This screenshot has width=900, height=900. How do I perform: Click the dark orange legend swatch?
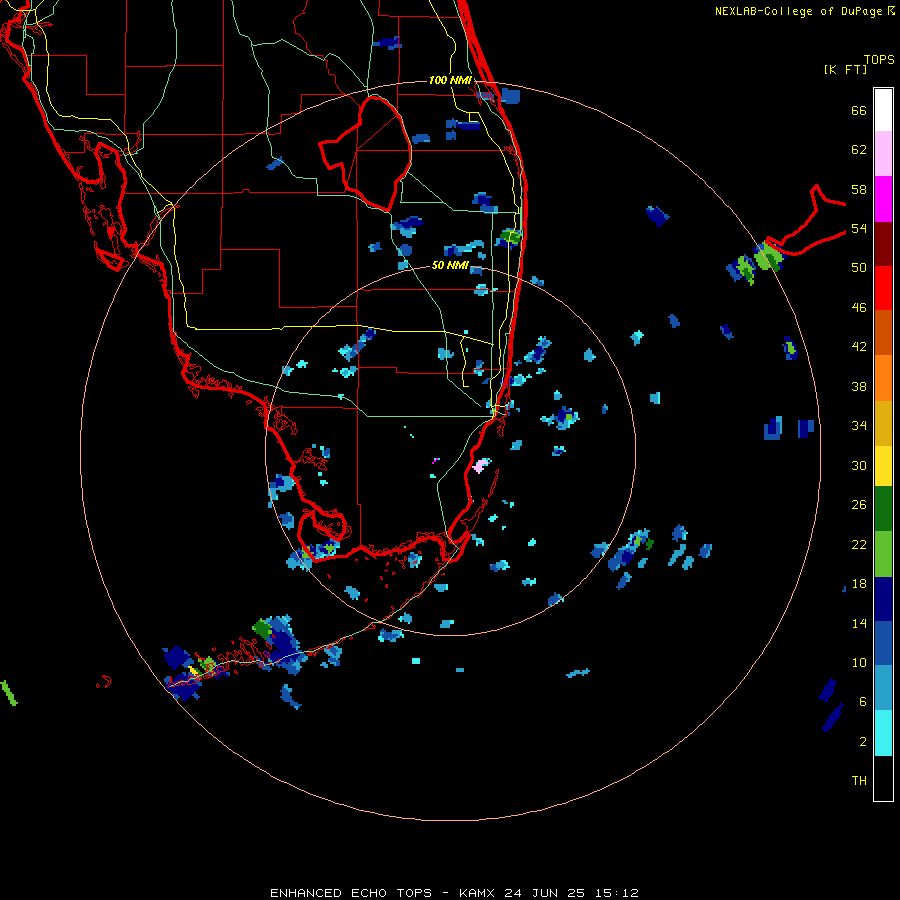coord(883,332)
